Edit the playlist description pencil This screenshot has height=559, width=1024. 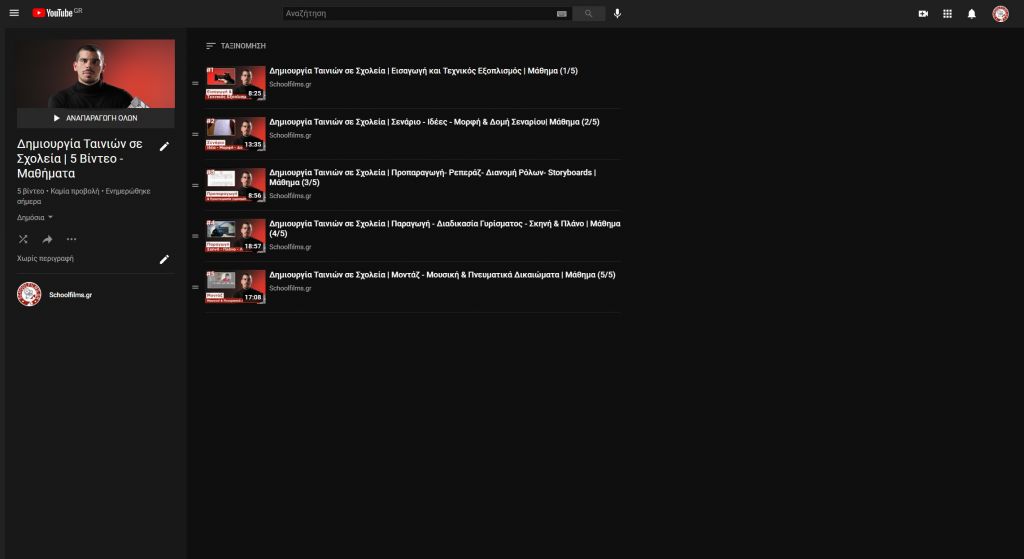(165, 259)
